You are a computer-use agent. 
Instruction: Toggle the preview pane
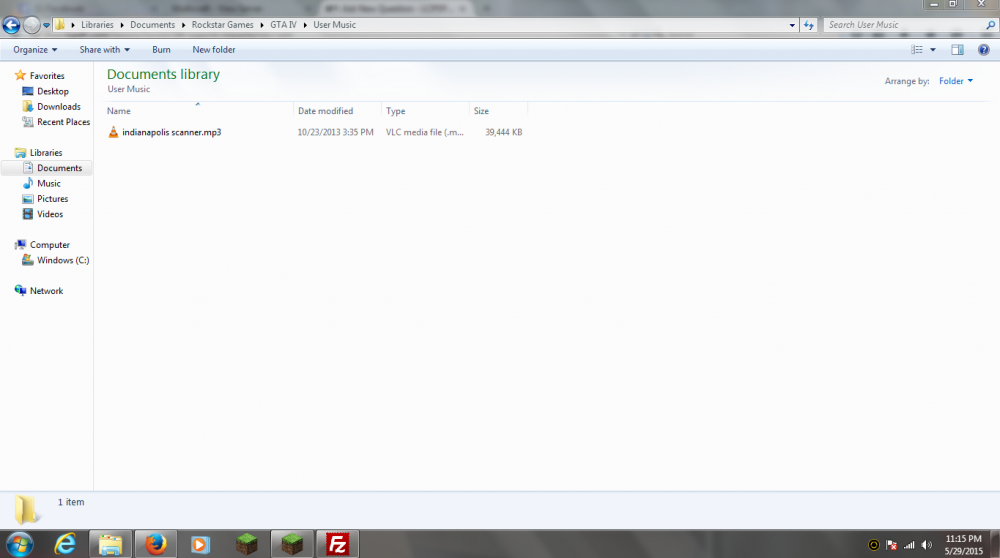pyautogui.click(x=957, y=50)
